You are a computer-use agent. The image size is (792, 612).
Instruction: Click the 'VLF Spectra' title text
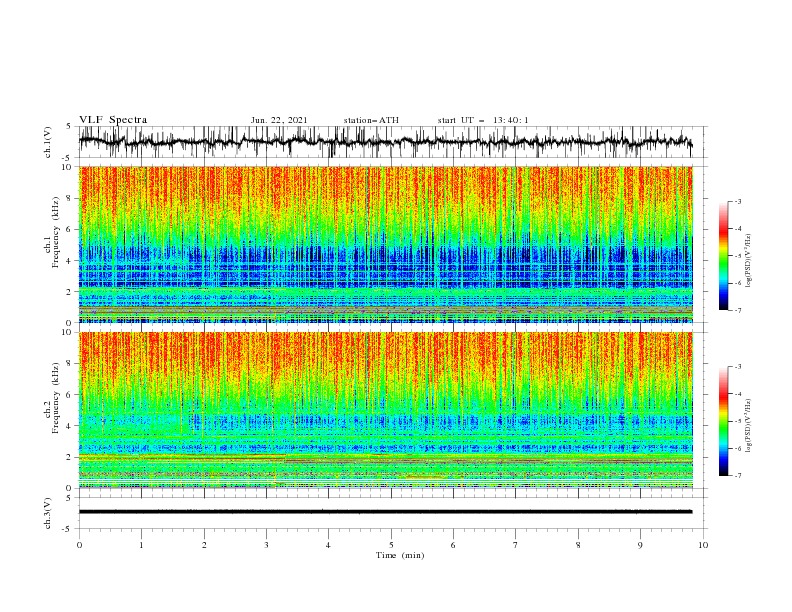tap(113, 120)
